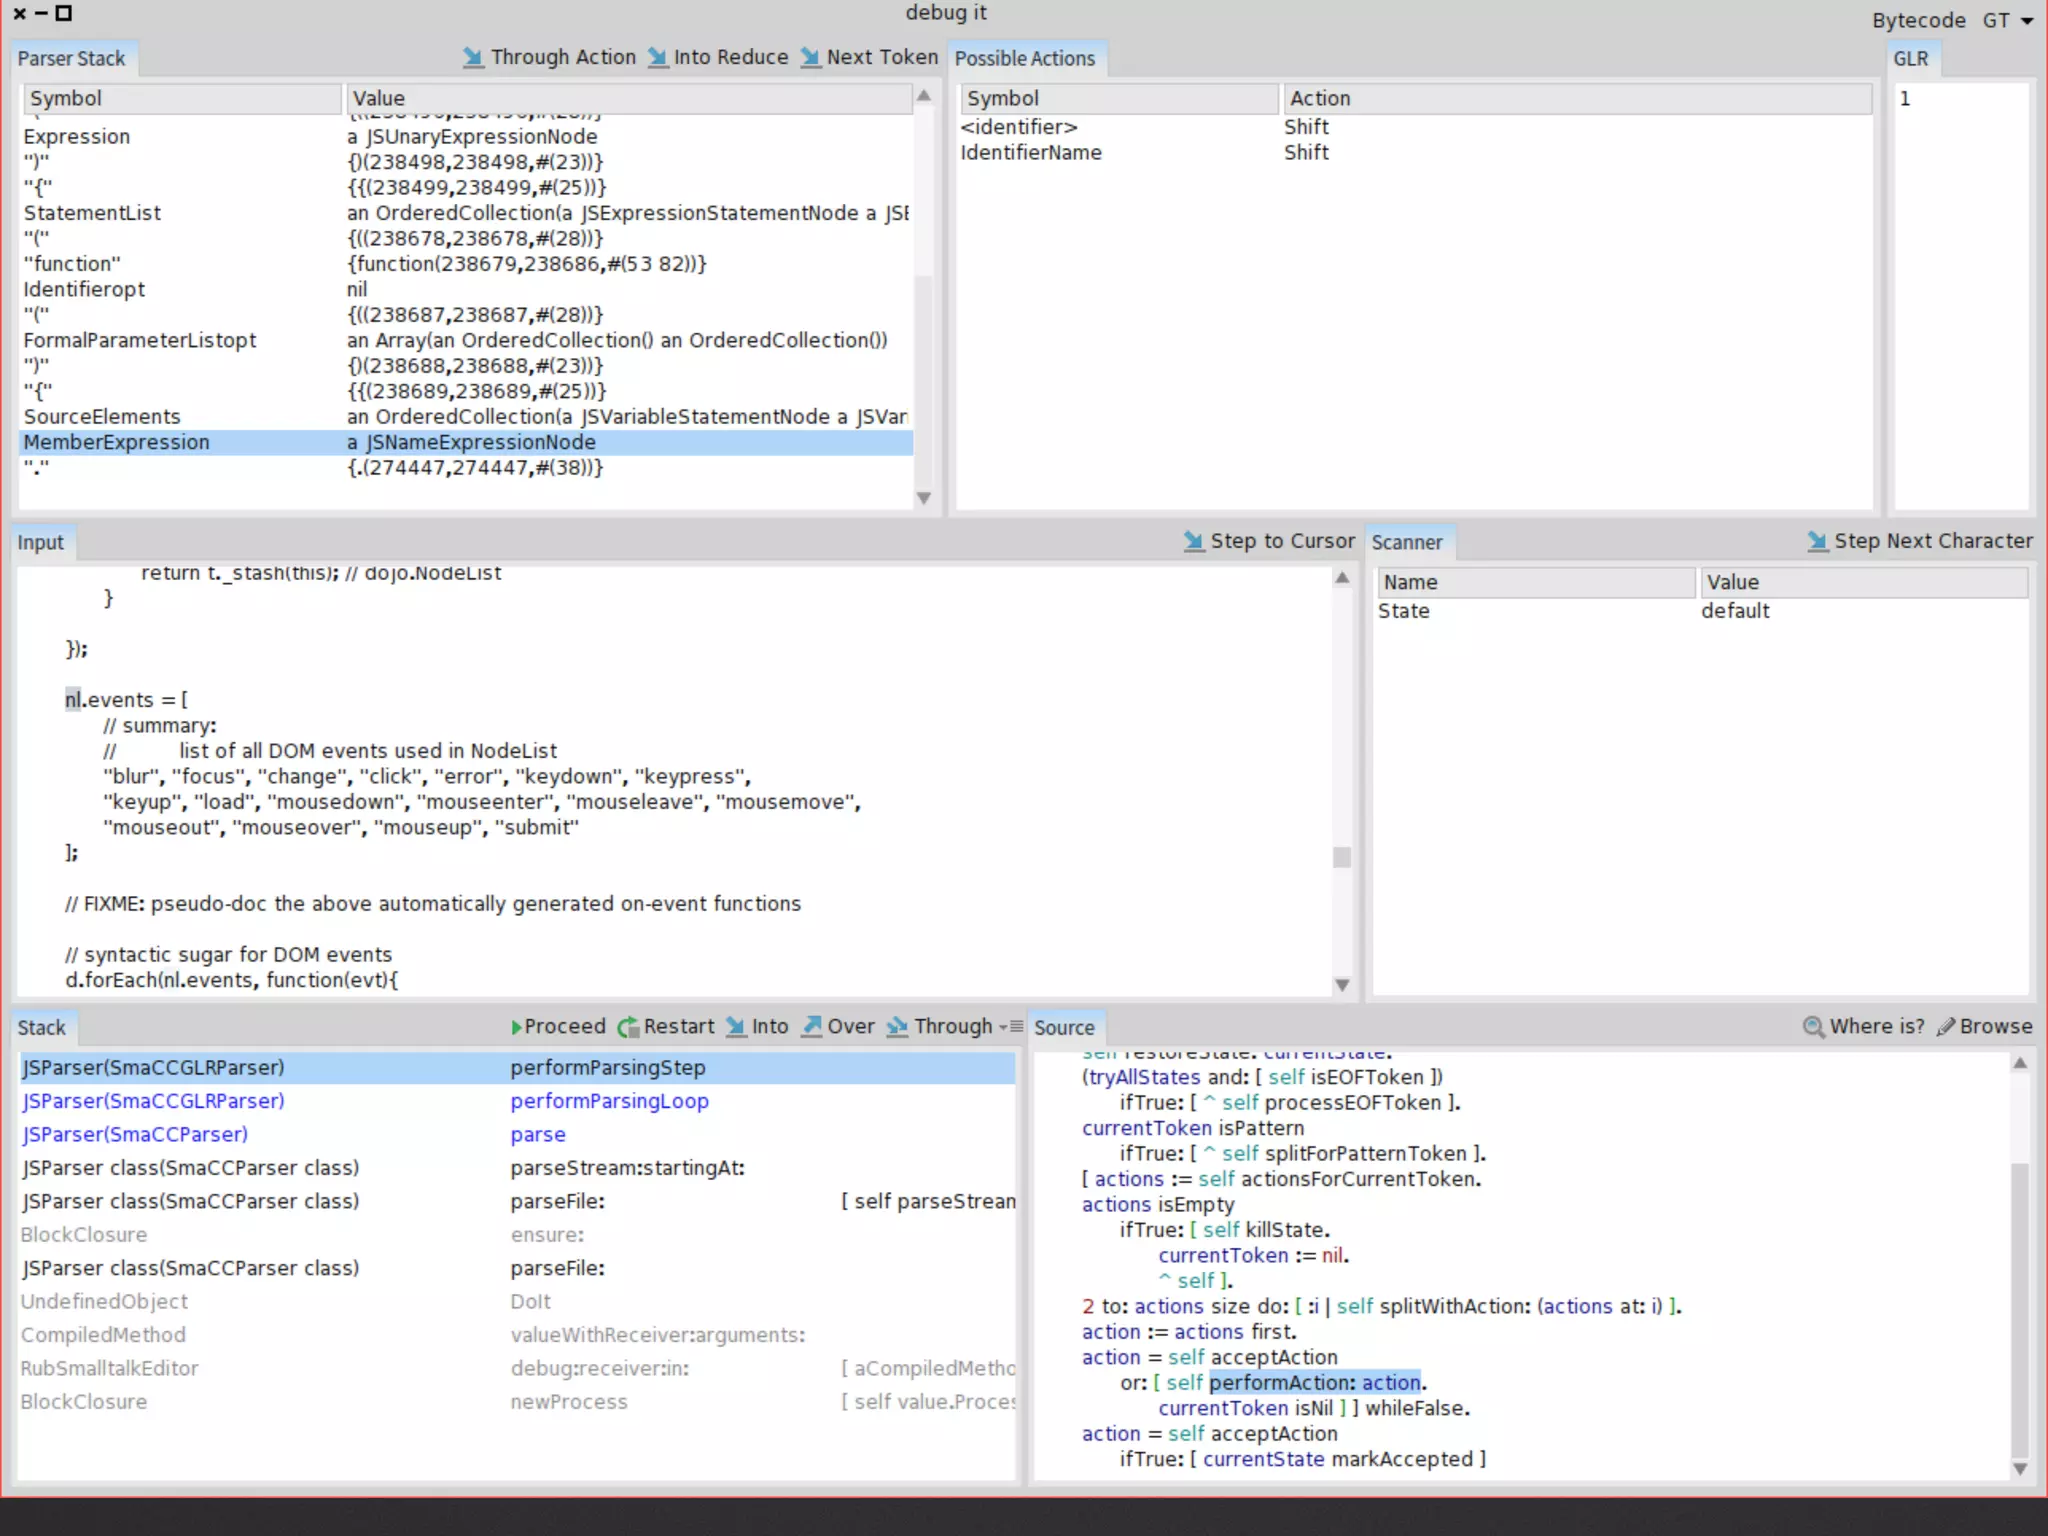This screenshot has height=1536, width=2048.
Task: Click the Browse pencil icon
Action: 1946,1027
